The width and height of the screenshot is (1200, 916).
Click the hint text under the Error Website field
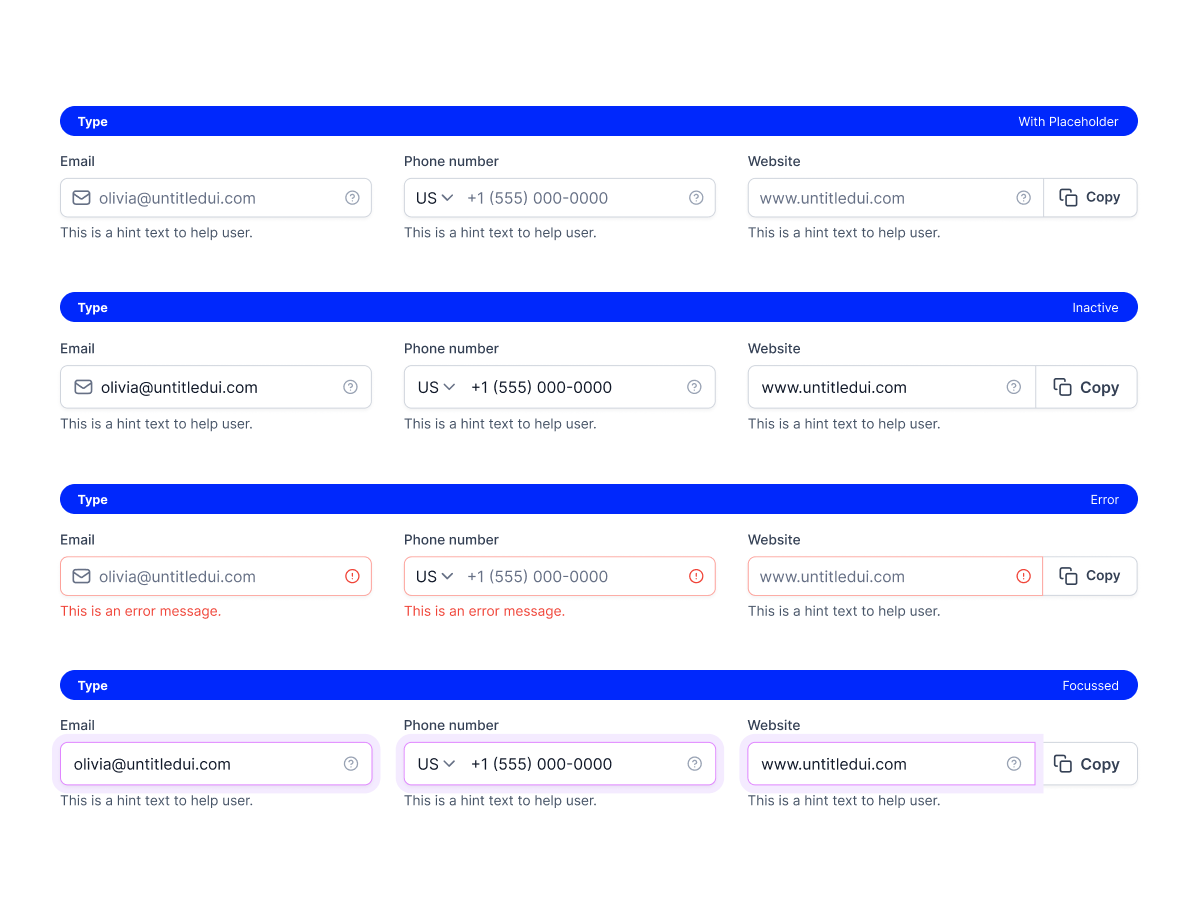(844, 611)
